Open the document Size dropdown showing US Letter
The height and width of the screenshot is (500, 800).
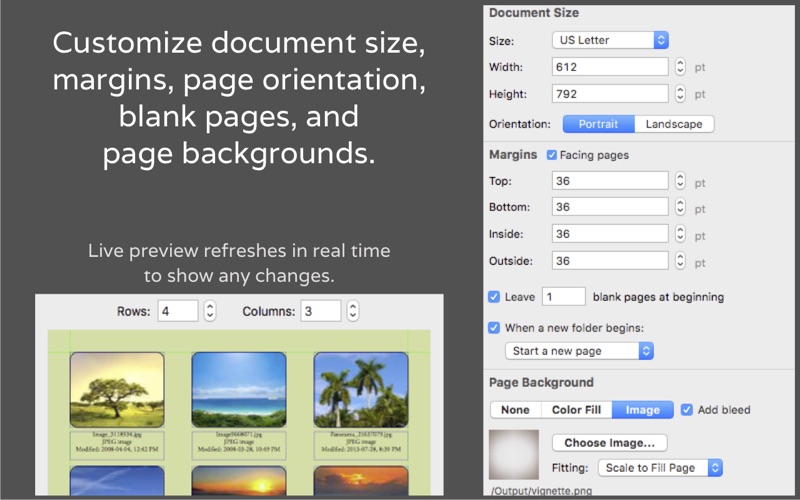tap(610, 40)
